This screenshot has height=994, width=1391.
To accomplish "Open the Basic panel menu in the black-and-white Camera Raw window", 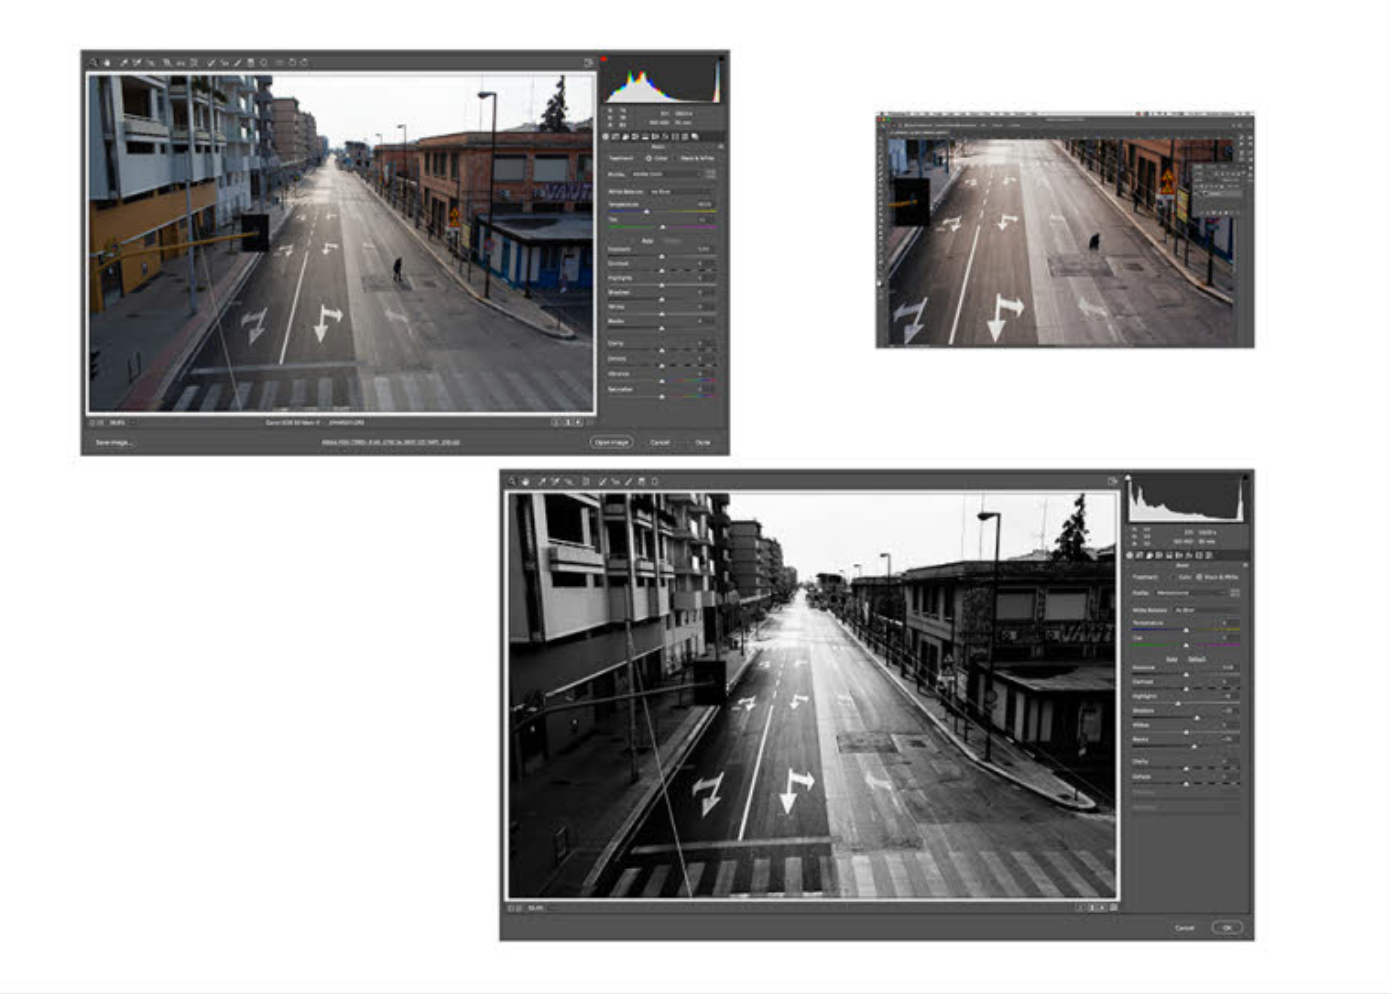I will tap(1245, 565).
